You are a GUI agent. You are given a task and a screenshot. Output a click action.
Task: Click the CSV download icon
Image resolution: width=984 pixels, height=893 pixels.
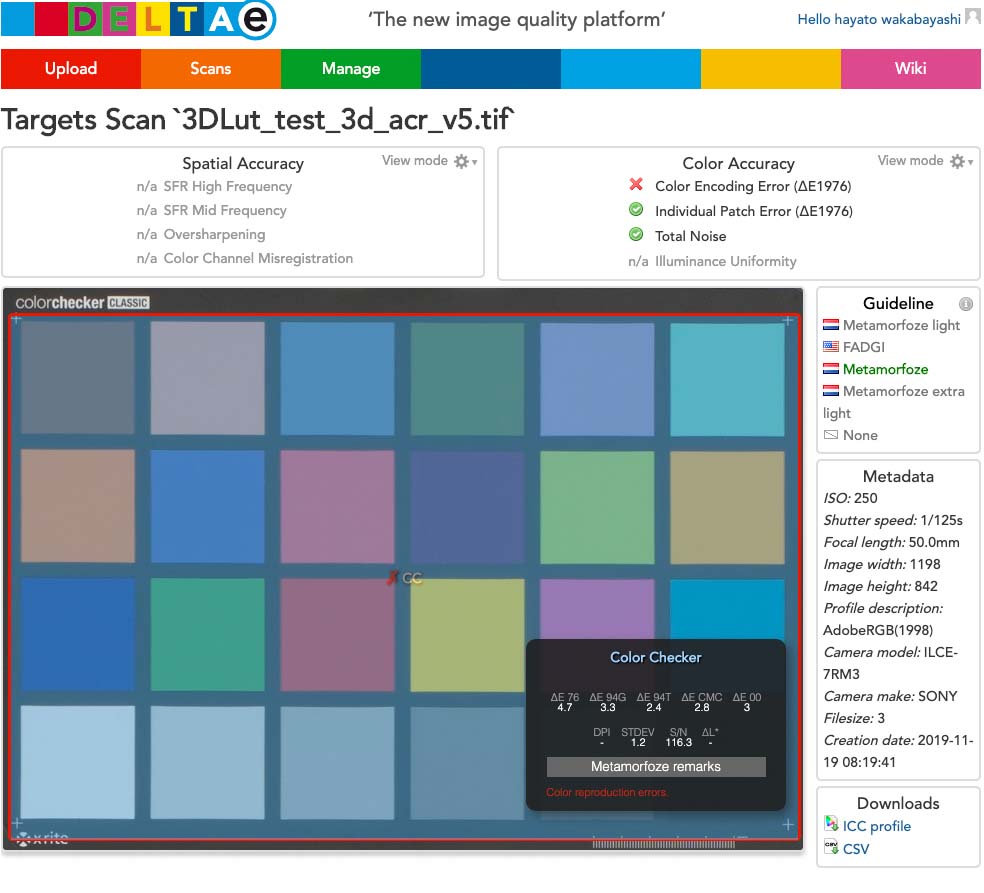pyautogui.click(x=832, y=847)
